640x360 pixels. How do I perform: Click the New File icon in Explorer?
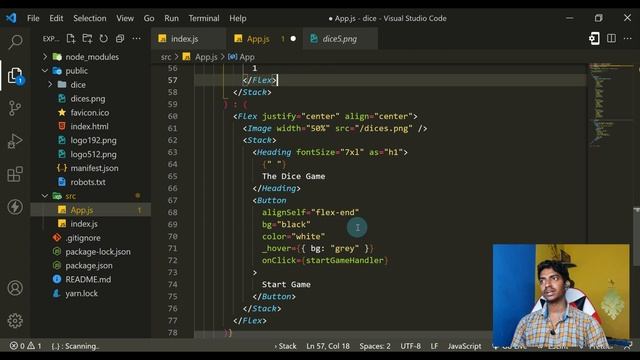click(x=71, y=39)
